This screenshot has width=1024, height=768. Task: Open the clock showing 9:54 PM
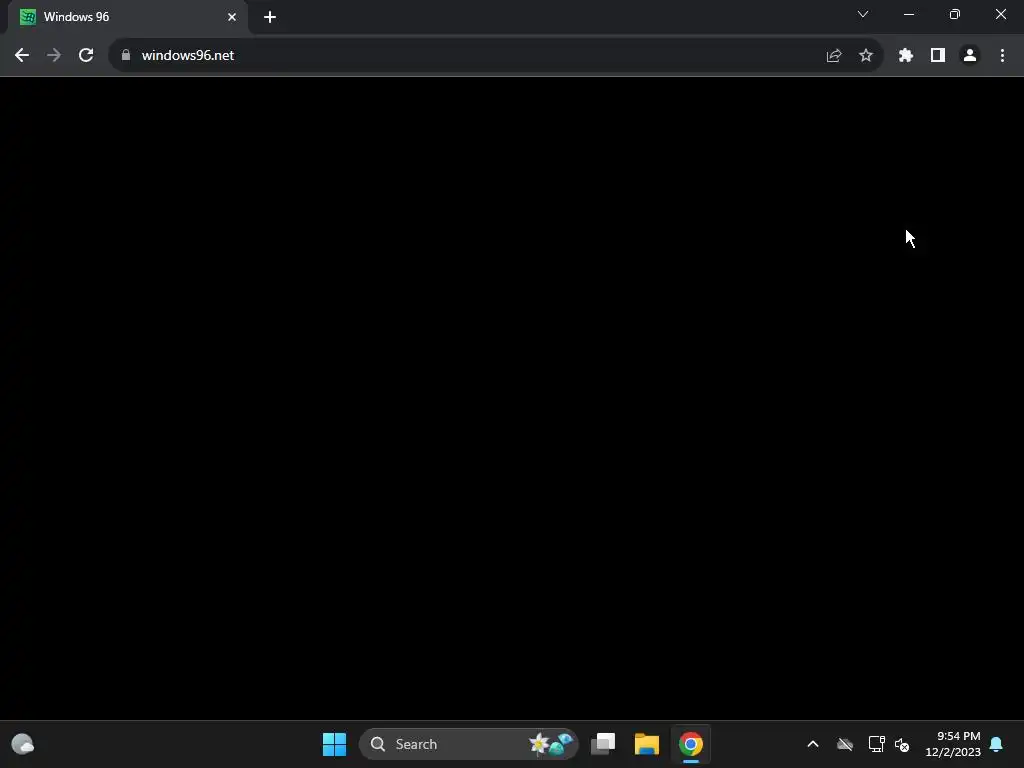[953, 744]
